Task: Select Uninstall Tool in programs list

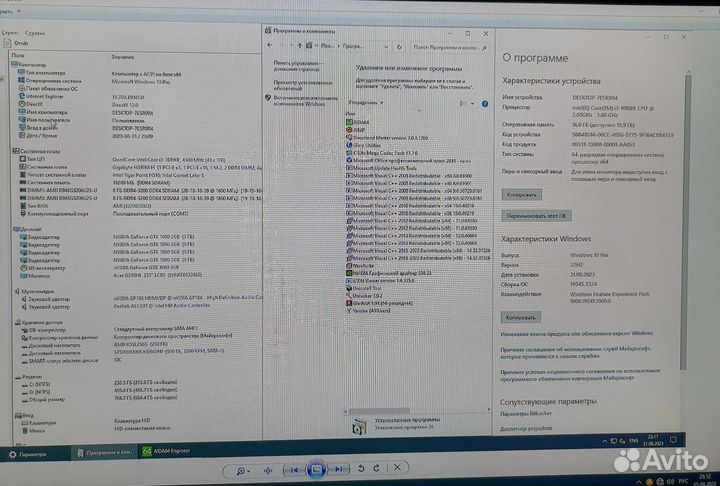Action: point(364,288)
